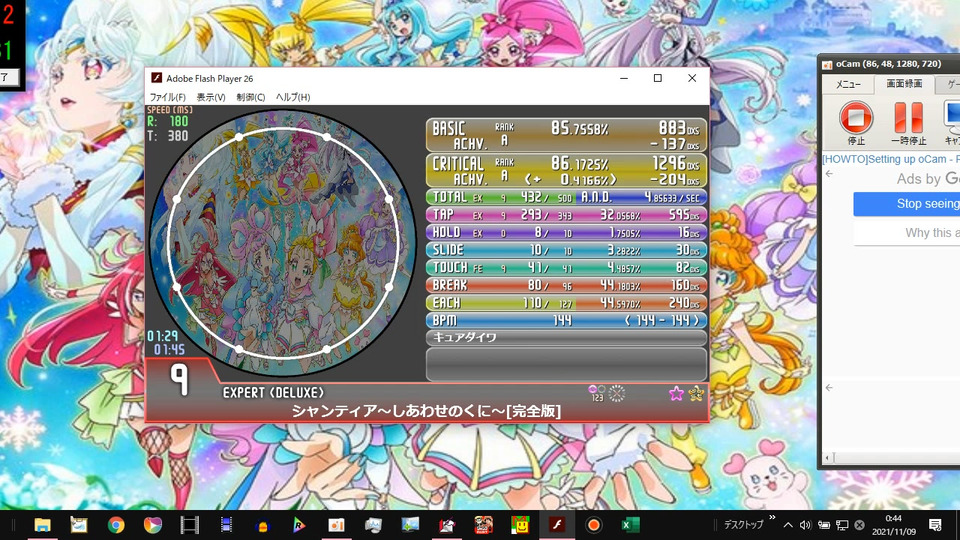Screen dimensions: 960x540
Task: Open oCam メニュー tab
Action: click(x=848, y=84)
